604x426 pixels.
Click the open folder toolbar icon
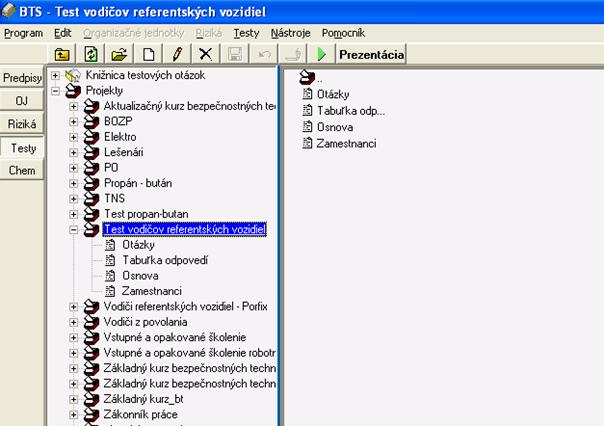pos(119,54)
